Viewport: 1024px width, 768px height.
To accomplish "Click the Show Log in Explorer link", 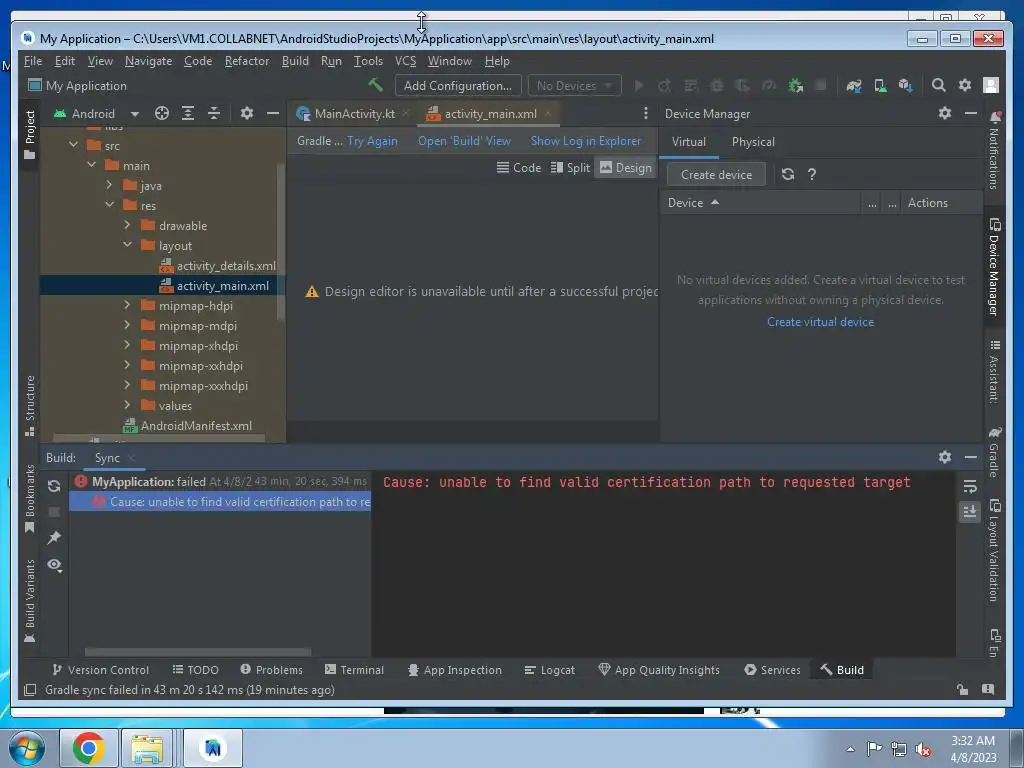I will pos(586,141).
